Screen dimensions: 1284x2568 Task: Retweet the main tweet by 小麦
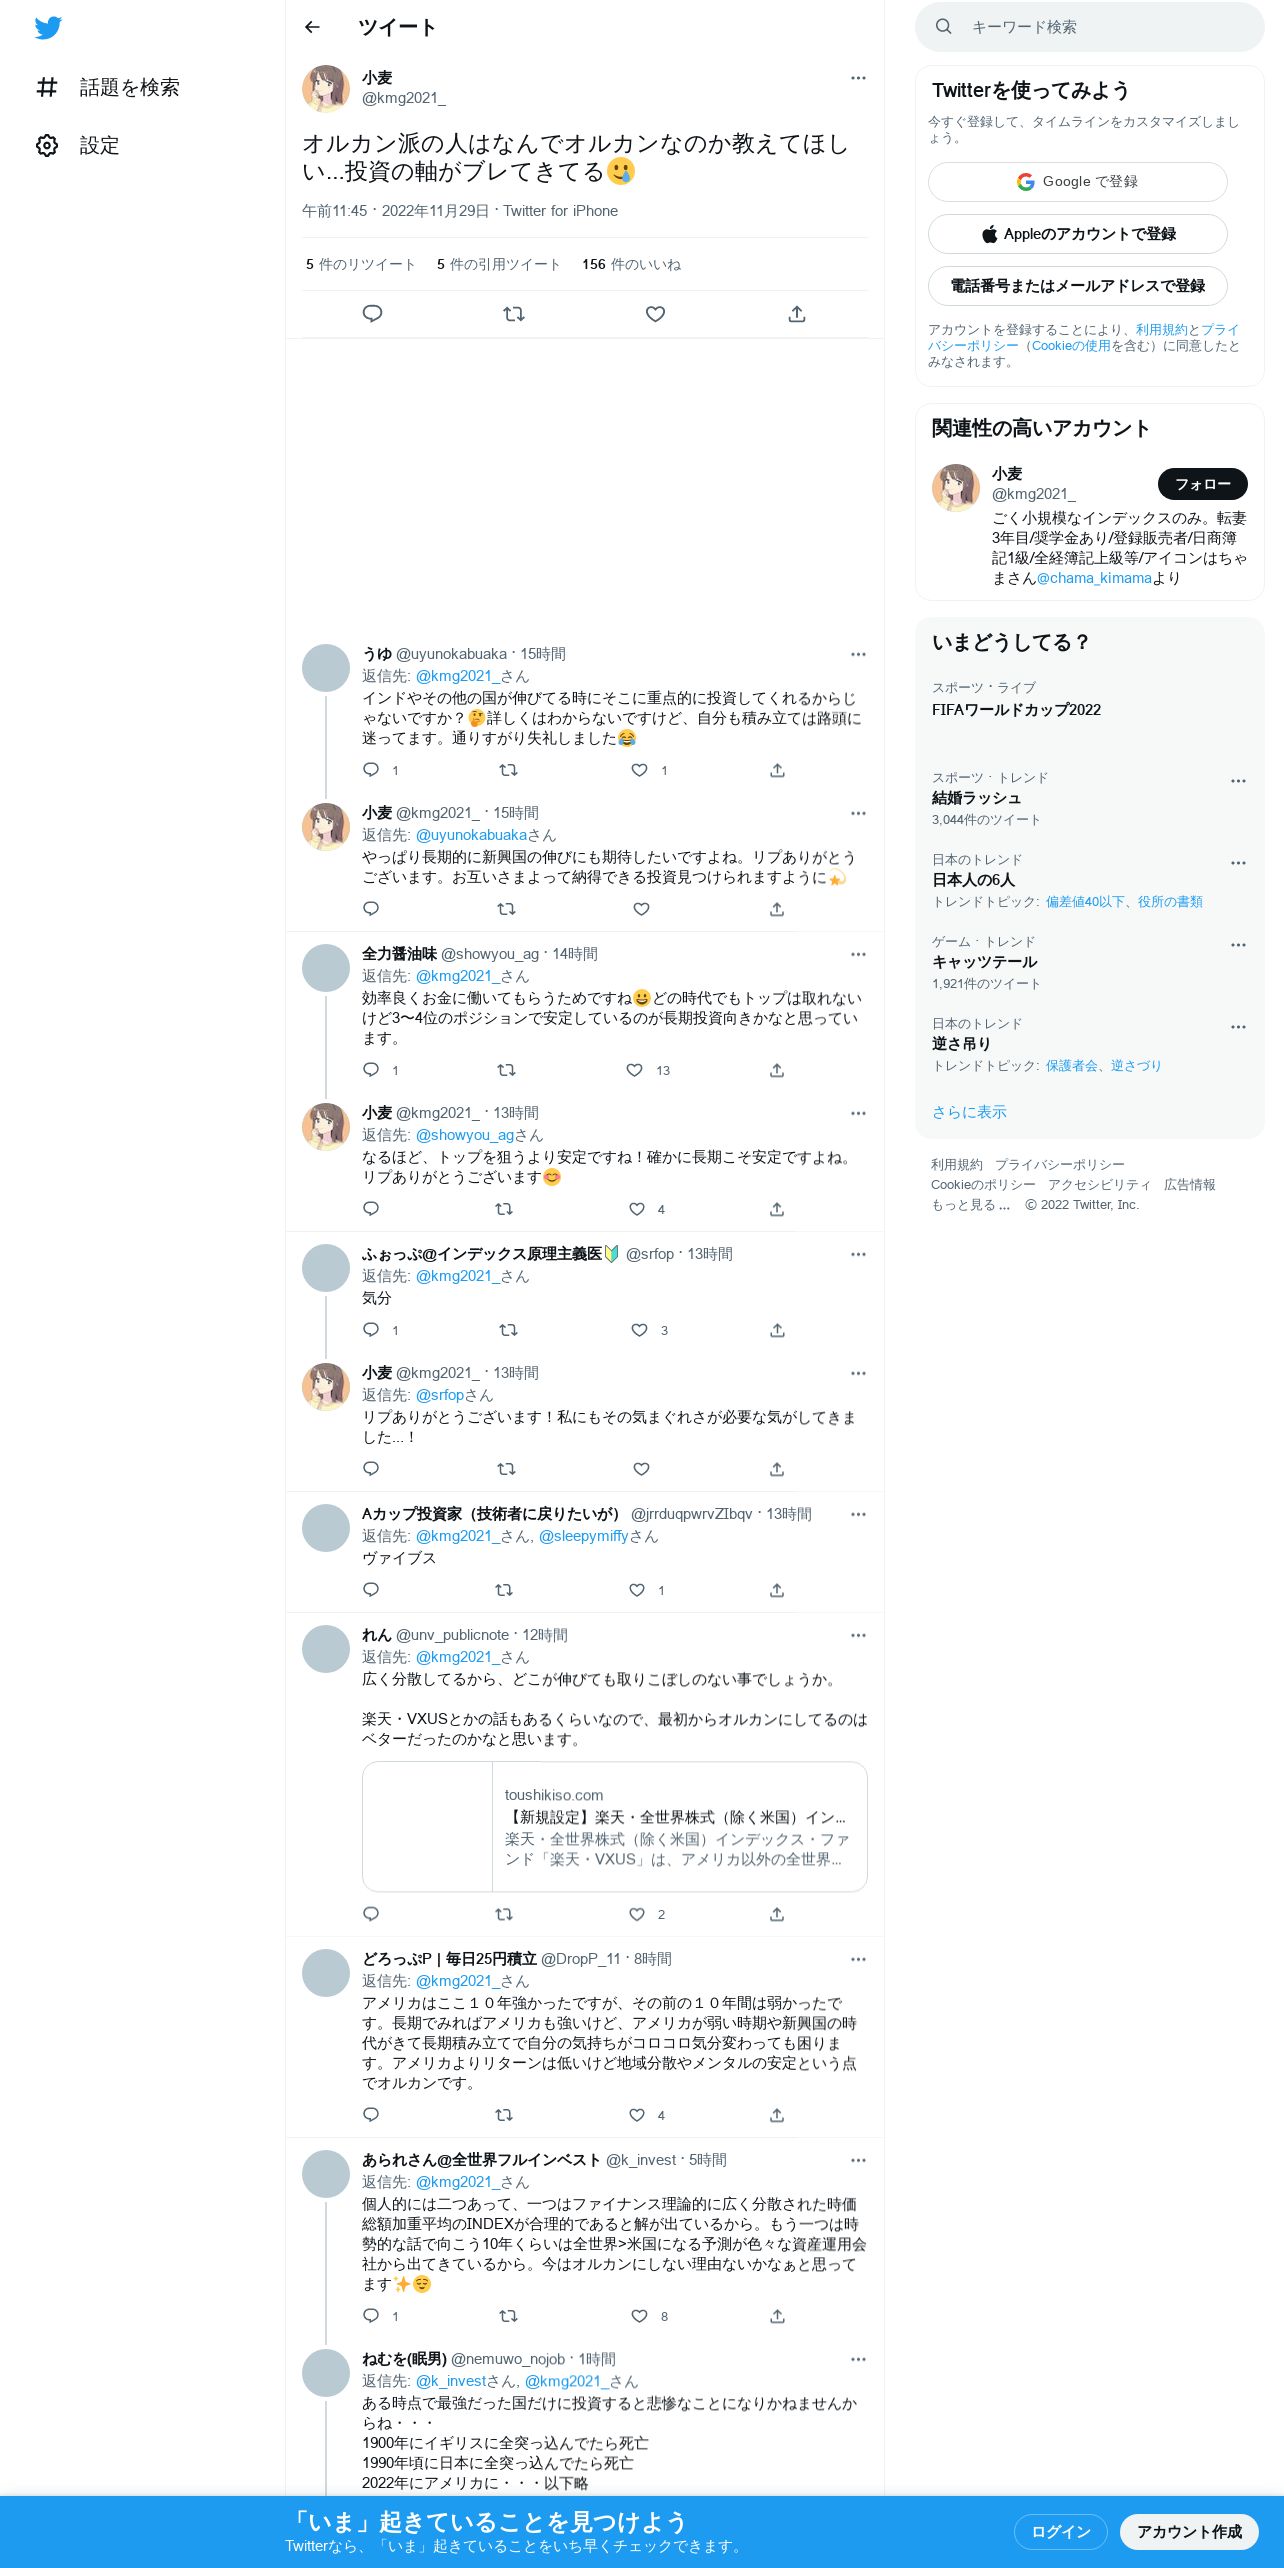514,314
